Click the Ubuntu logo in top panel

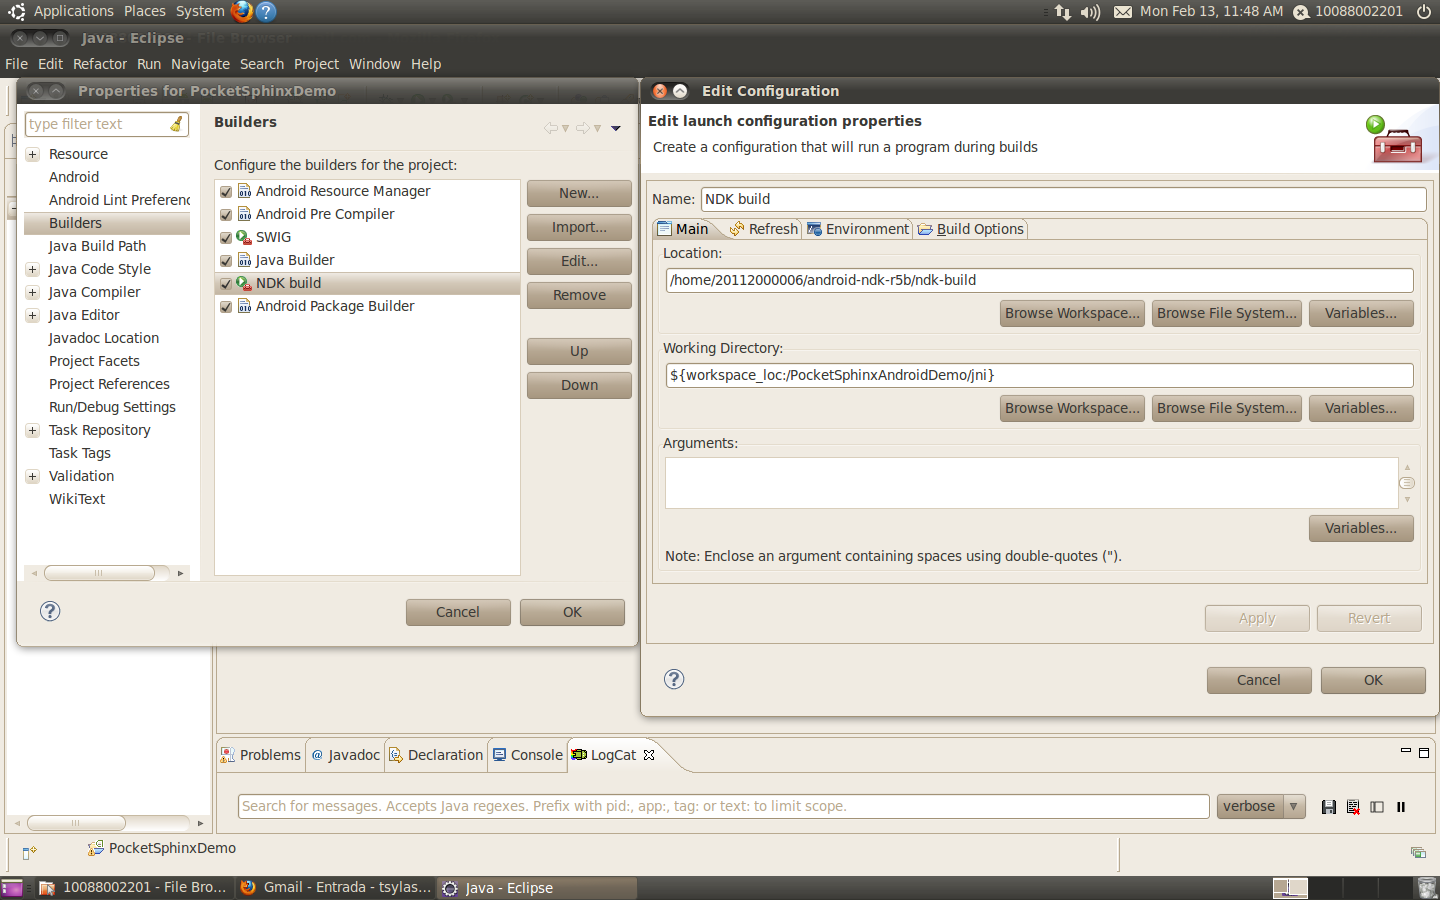[x=16, y=11]
